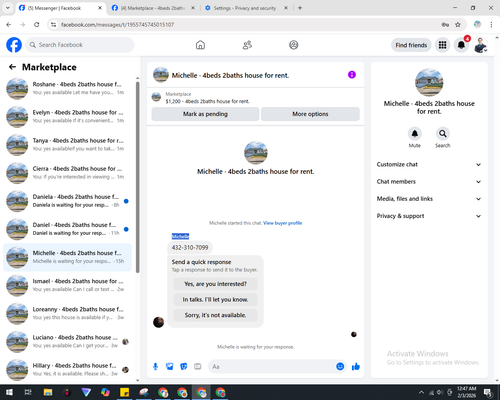Screen dimensions: 500x400
Task: Attach a file with the image icon
Action: coord(170,367)
